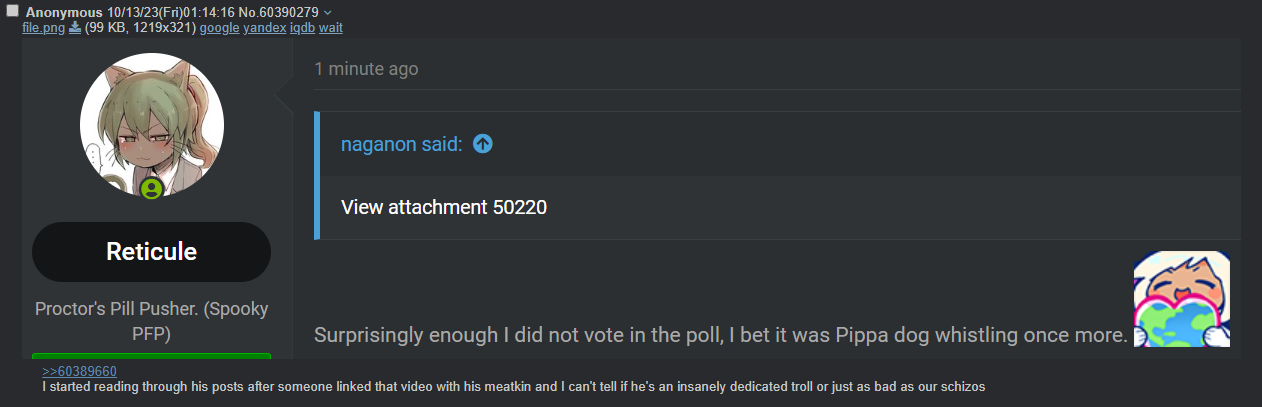Search image with iqdb link
This screenshot has width=1262, height=407.
pyautogui.click(x=302, y=28)
